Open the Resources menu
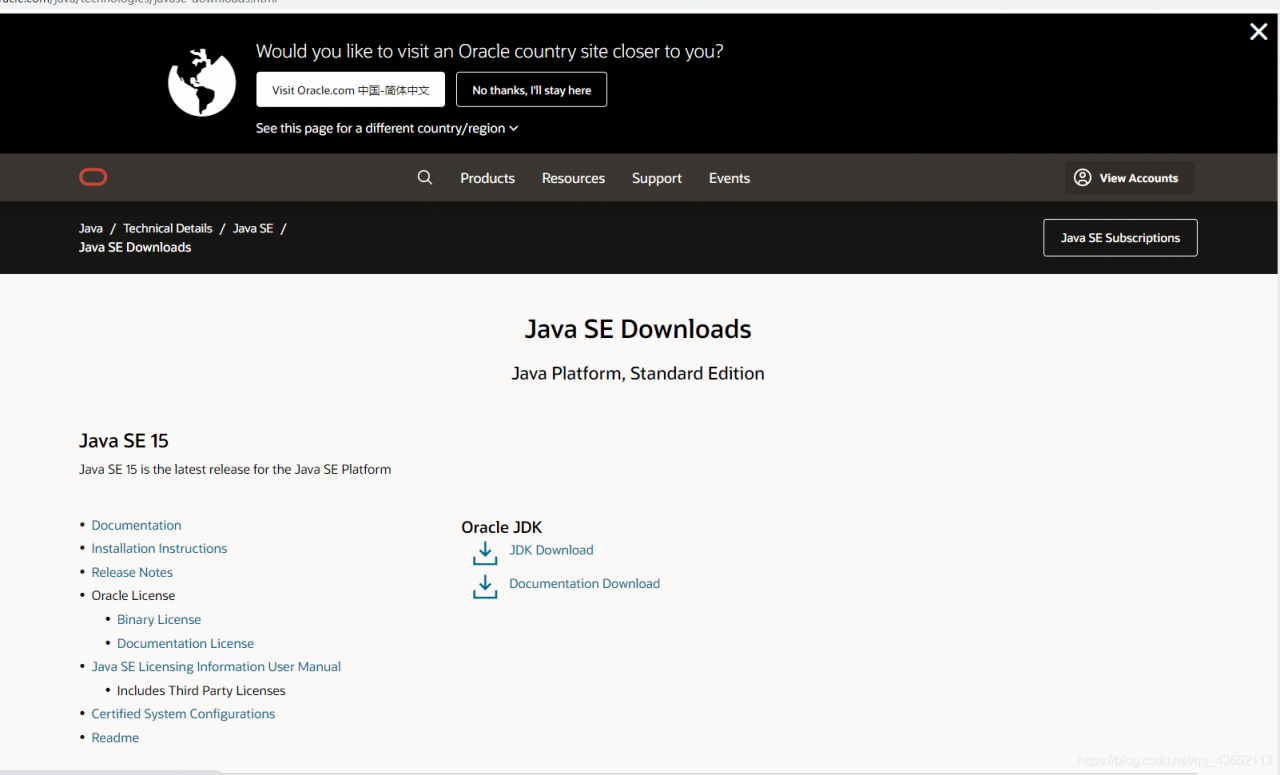Viewport: 1280px width, 775px height. [x=573, y=178]
